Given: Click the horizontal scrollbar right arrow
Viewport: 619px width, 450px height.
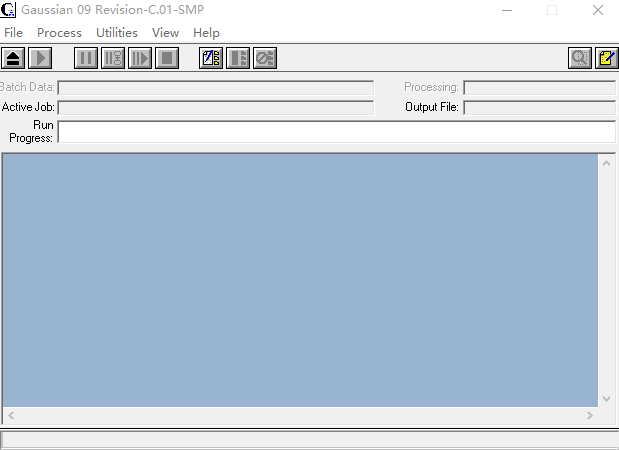Looking at the screenshot, I should tap(590, 415).
